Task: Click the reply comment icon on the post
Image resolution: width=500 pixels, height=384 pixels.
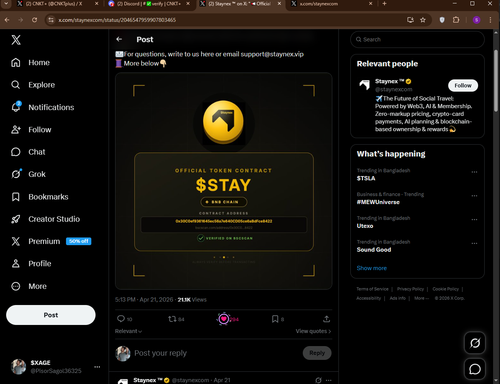Action: pyautogui.click(x=121, y=319)
